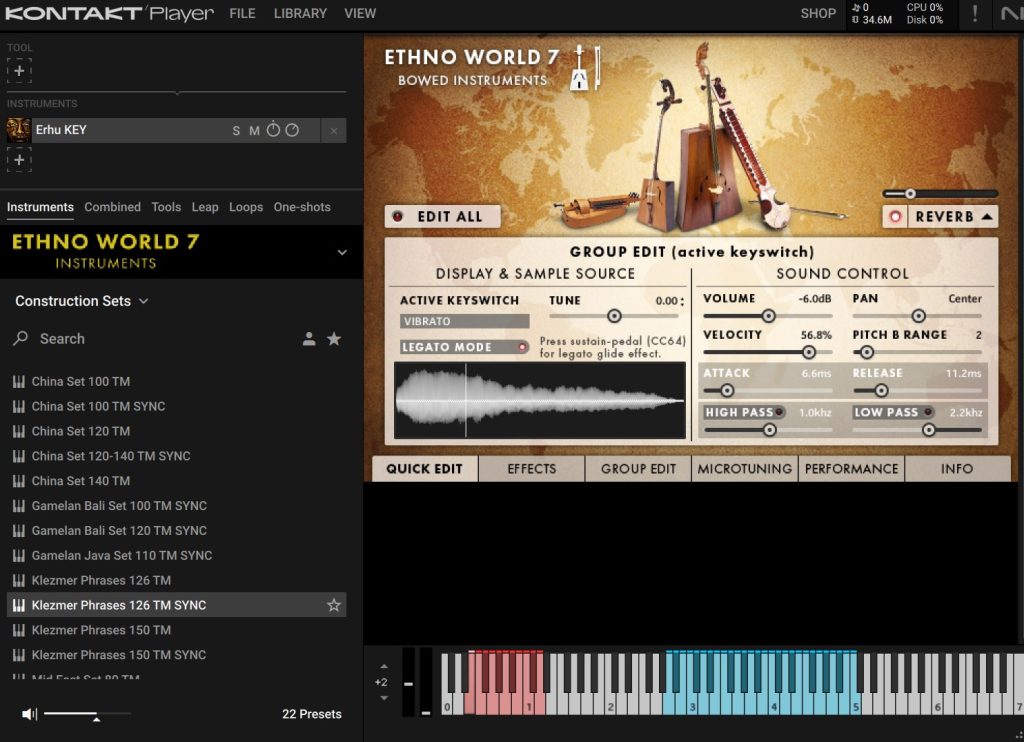Toggle the Legato Mode switch

[522, 347]
